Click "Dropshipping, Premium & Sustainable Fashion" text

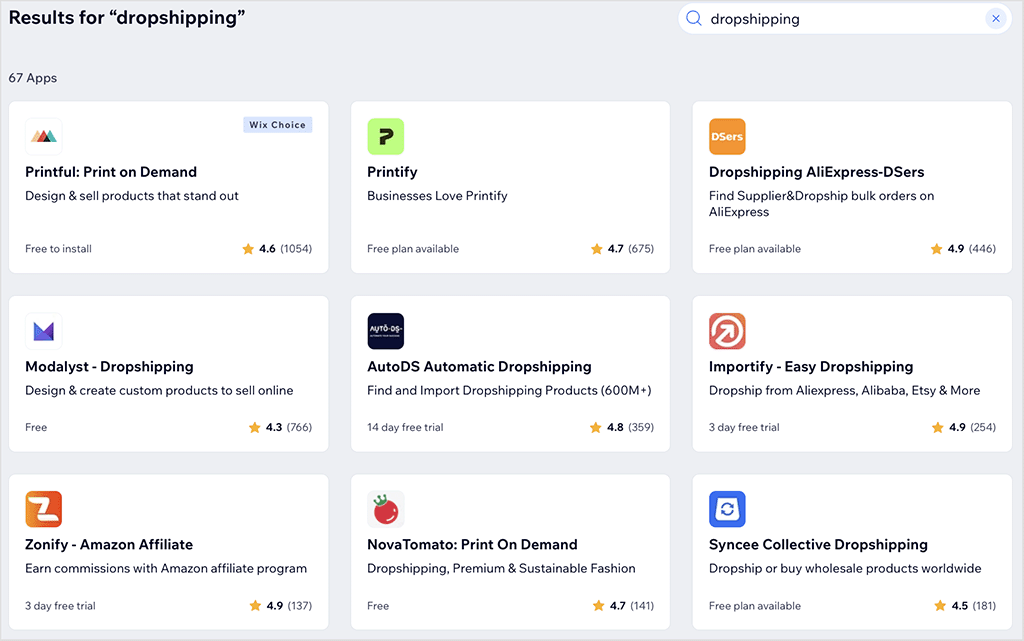coord(501,569)
